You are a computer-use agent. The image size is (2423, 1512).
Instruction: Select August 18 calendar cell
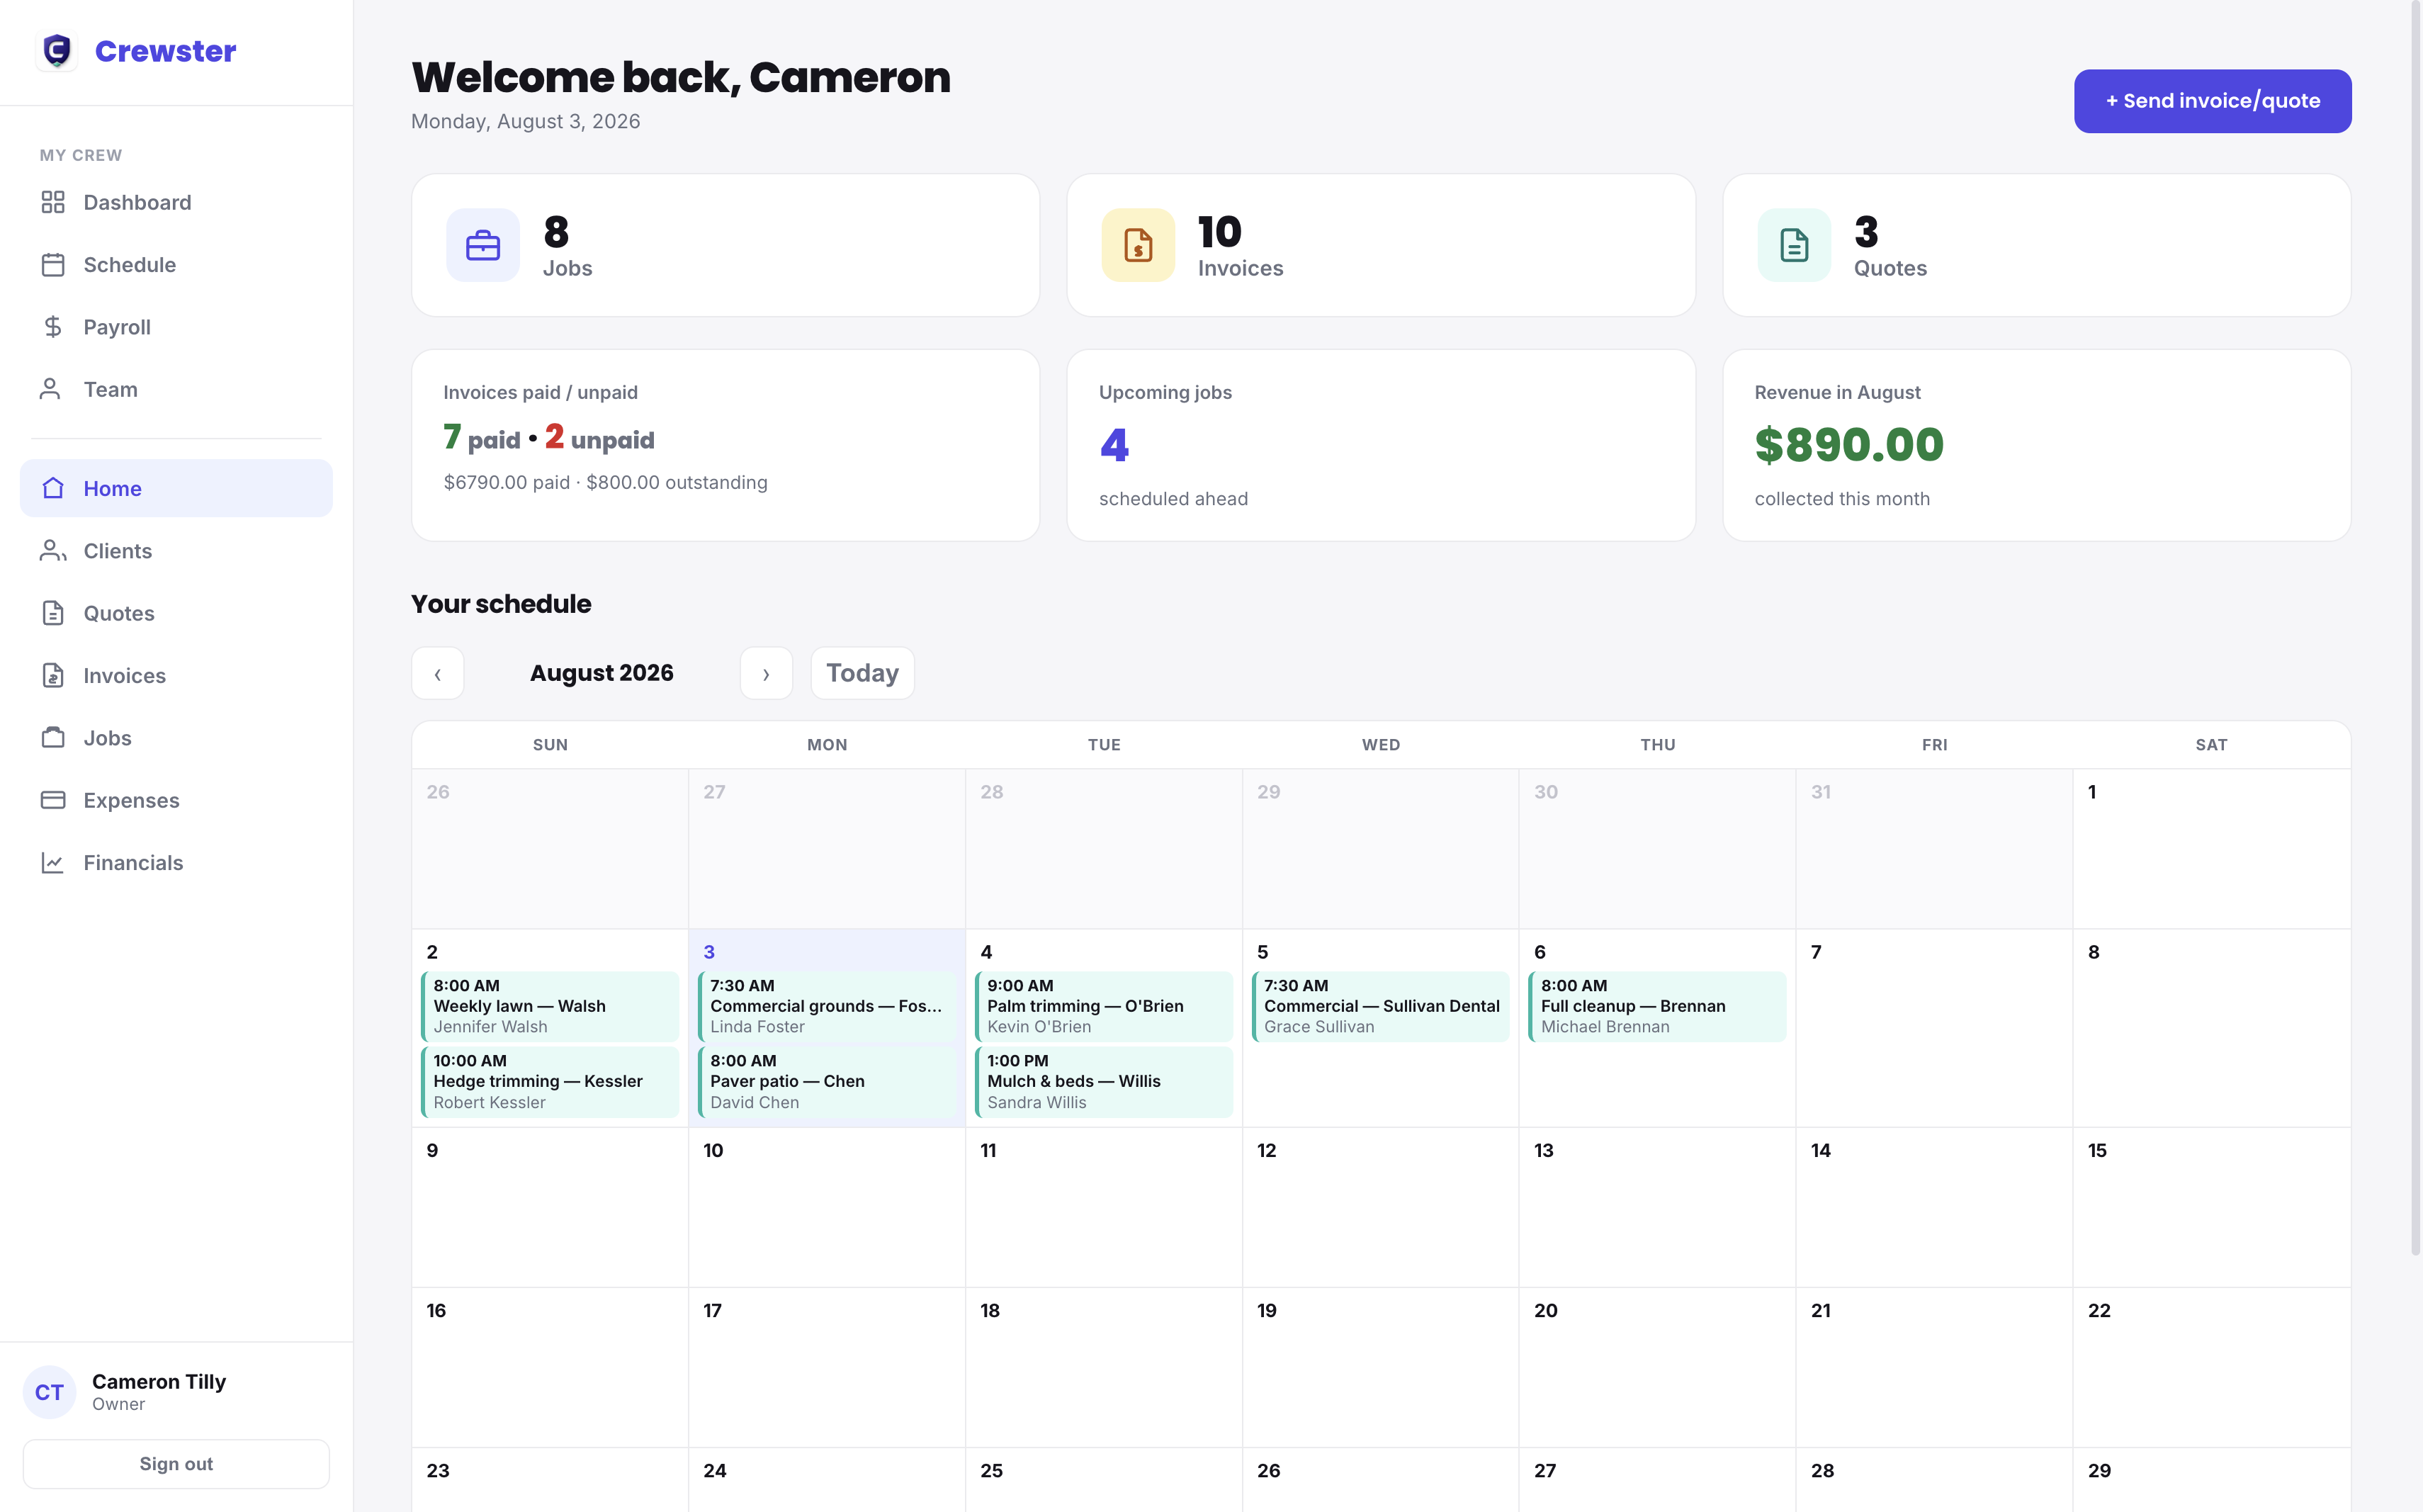pos(1104,1367)
